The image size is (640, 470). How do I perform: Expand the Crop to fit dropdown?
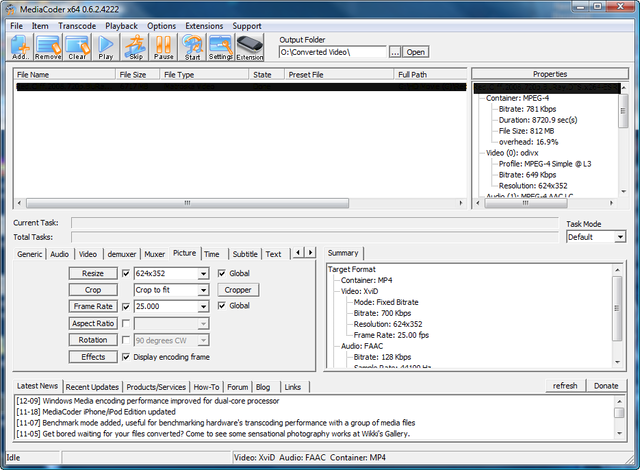pos(204,290)
